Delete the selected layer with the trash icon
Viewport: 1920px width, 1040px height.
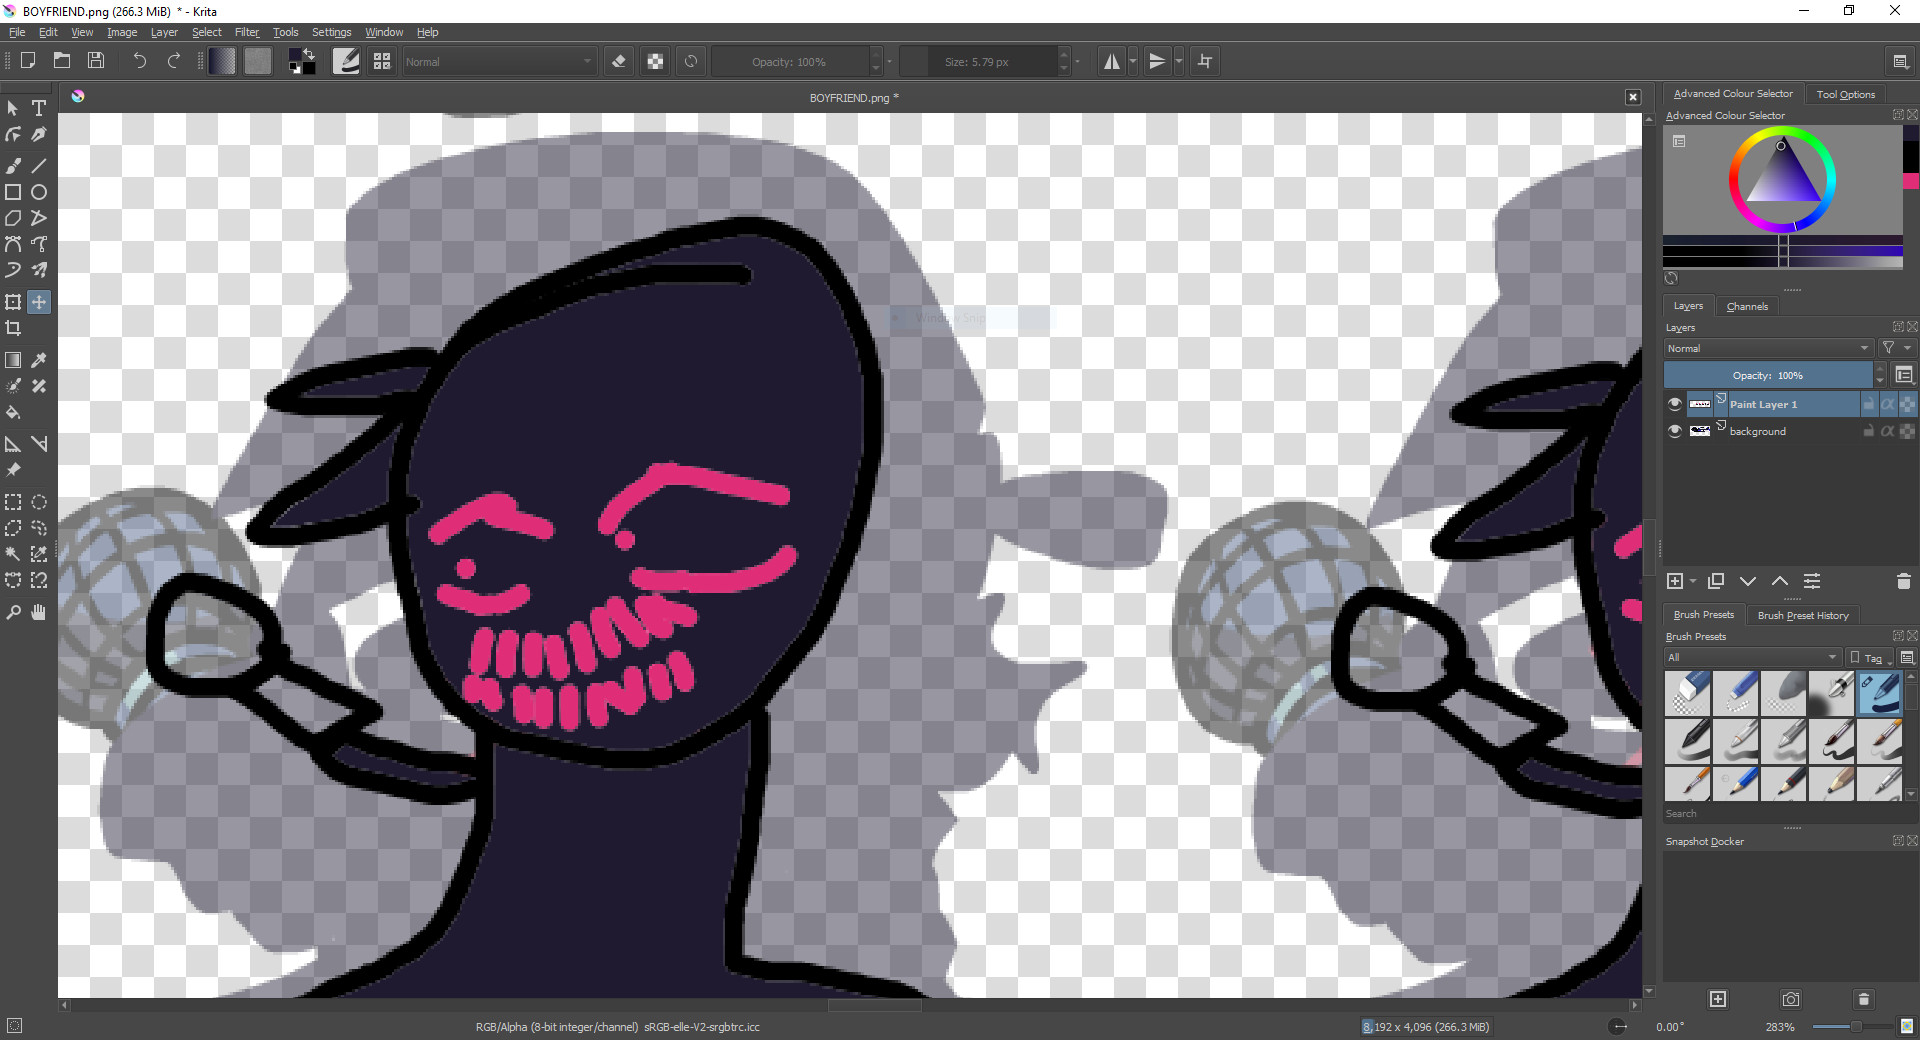click(1904, 581)
